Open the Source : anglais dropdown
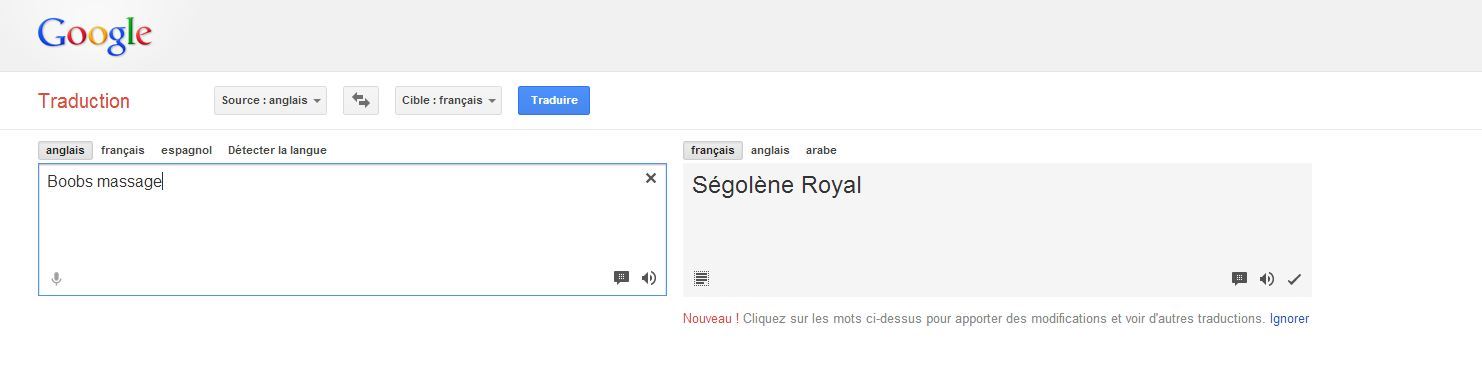Viewport: 1482px width, 374px height. [271, 100]
